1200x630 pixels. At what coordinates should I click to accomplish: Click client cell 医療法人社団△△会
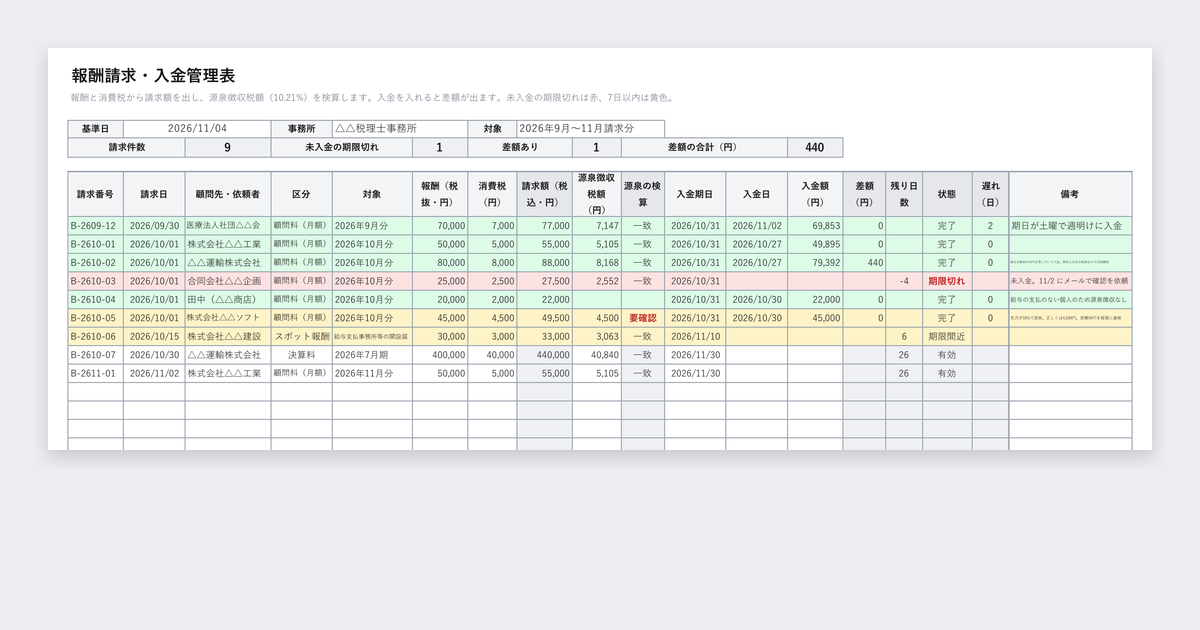click(228, 226)
